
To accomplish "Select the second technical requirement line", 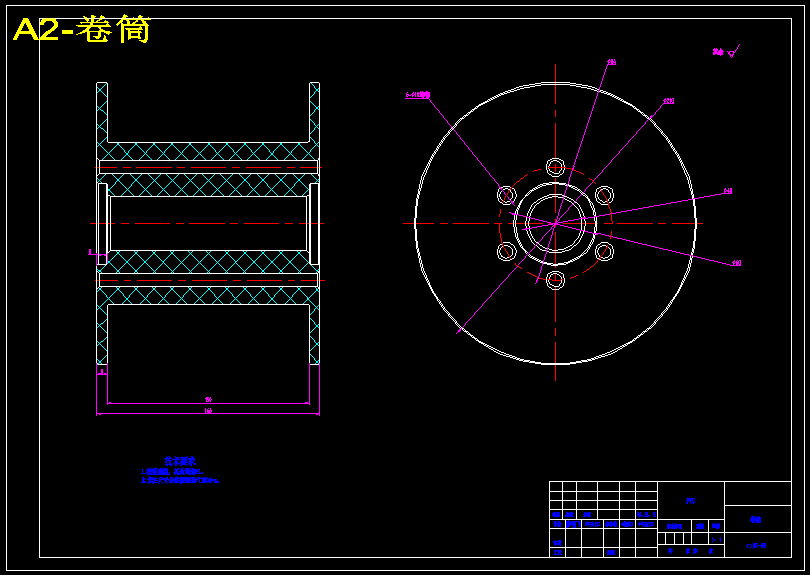I will pyautogui.click(x=180, y=480).
